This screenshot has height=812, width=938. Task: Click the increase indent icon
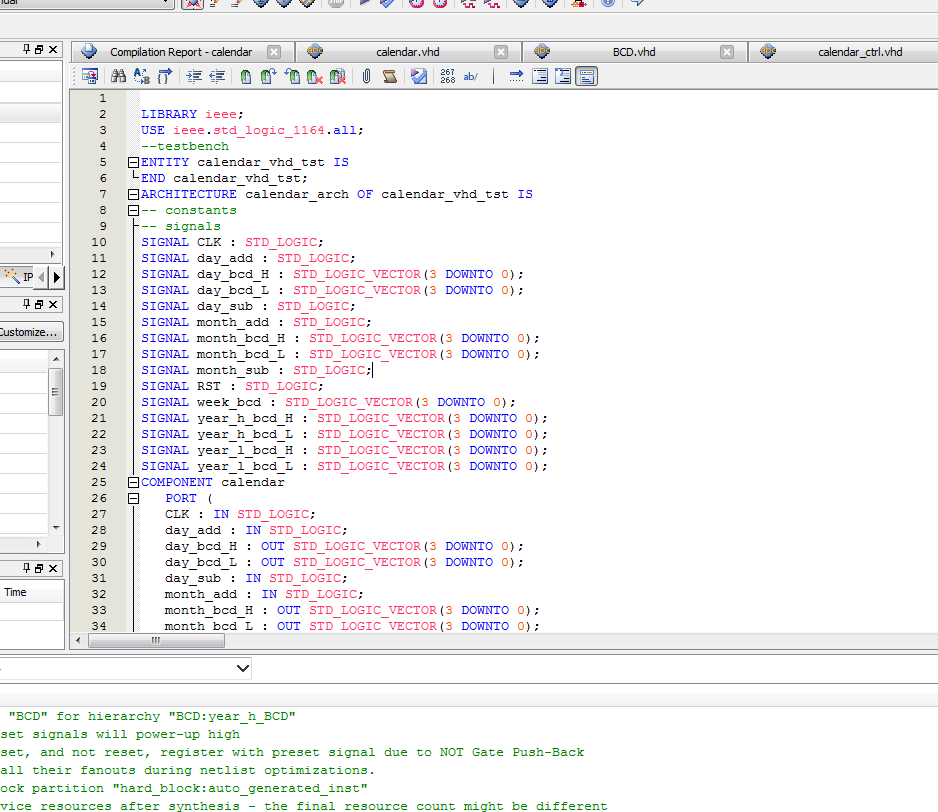tap(194, 76)
